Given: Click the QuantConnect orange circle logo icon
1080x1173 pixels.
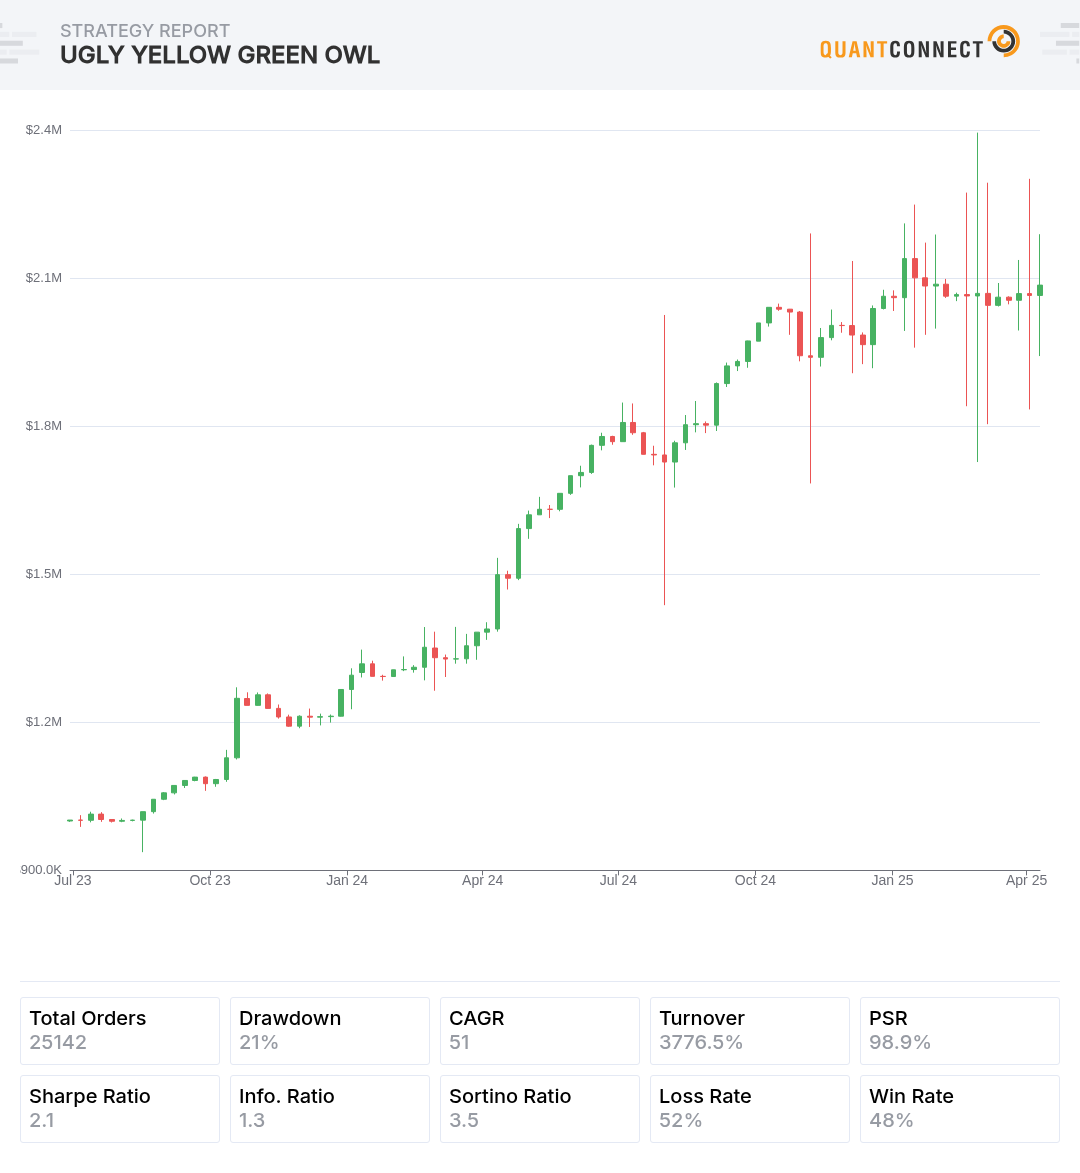Looking at the screenshot, I should (1003, 42).
